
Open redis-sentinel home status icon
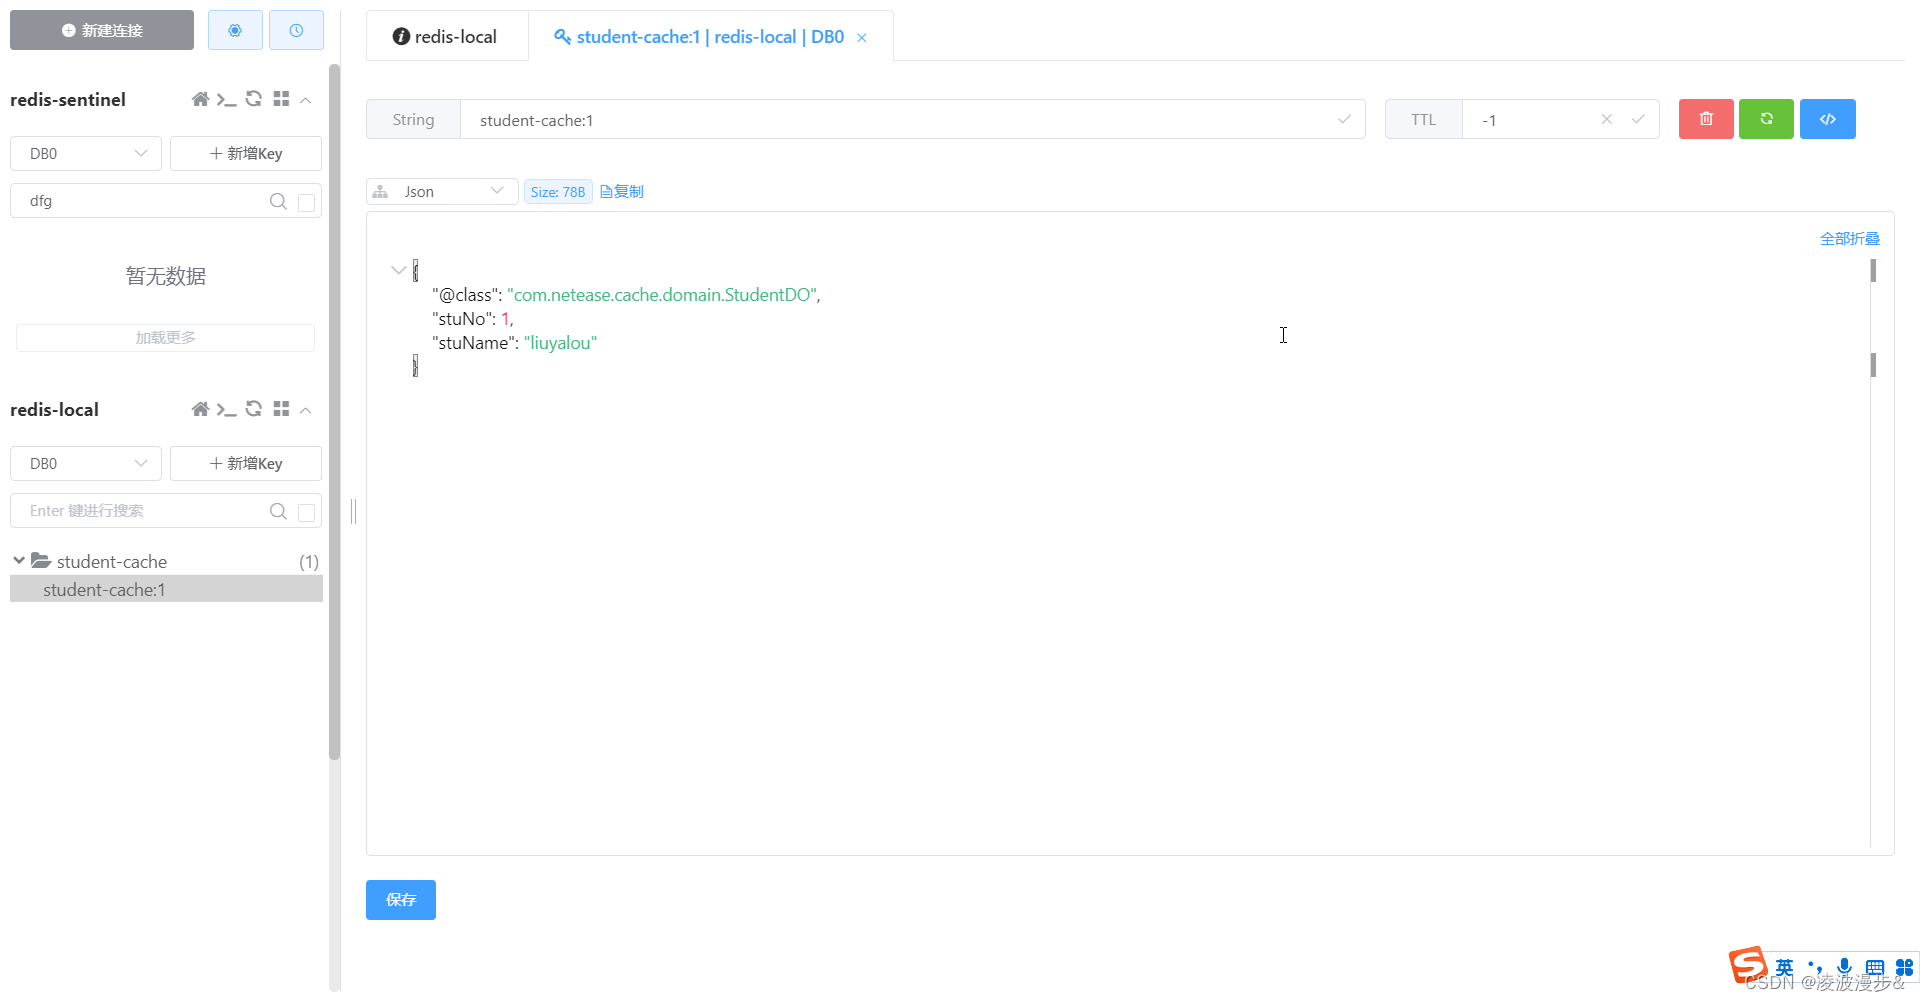pos(200,99)
